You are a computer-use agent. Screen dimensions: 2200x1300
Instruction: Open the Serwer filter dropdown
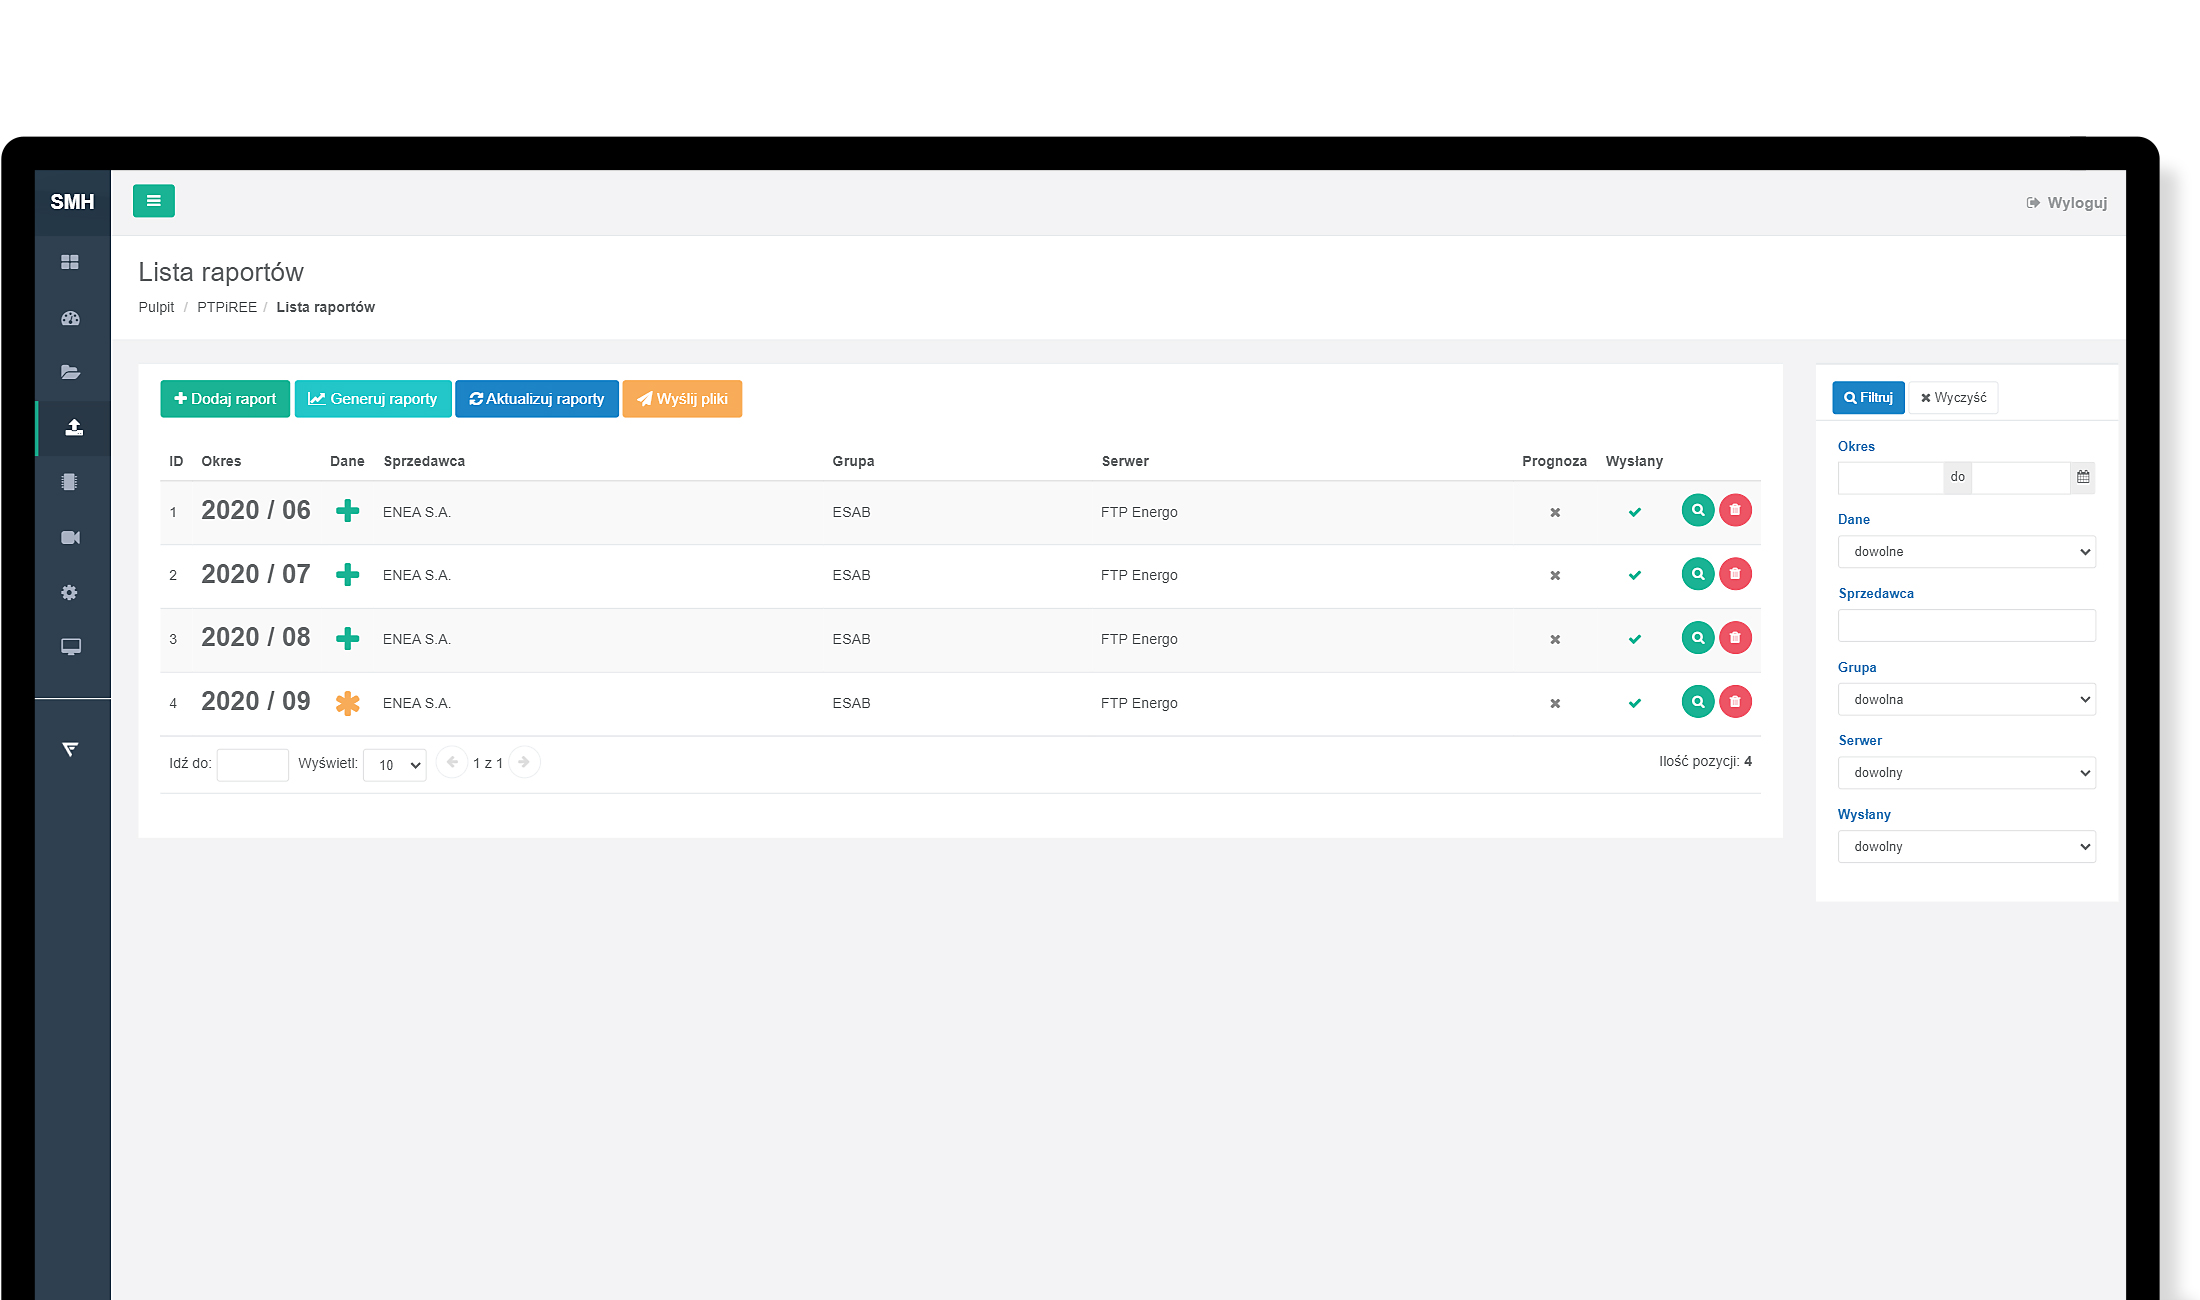point(1966,773)
